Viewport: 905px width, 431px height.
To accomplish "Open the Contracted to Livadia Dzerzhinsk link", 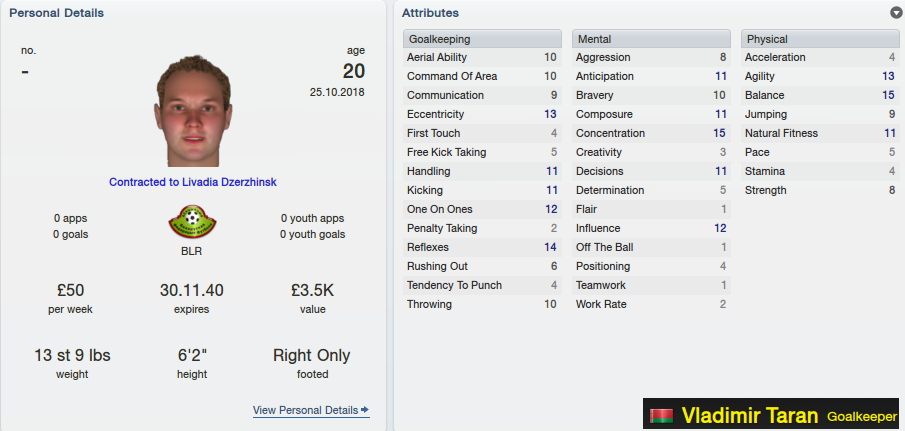I will [193, 182].
